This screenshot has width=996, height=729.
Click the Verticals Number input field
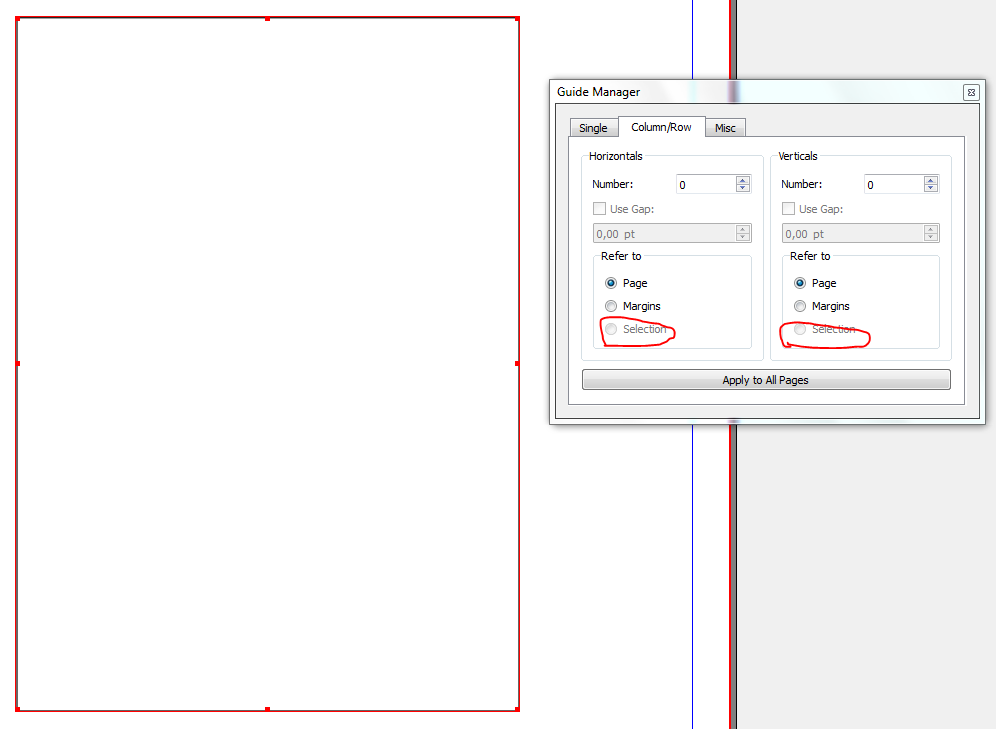coord(894,184)
